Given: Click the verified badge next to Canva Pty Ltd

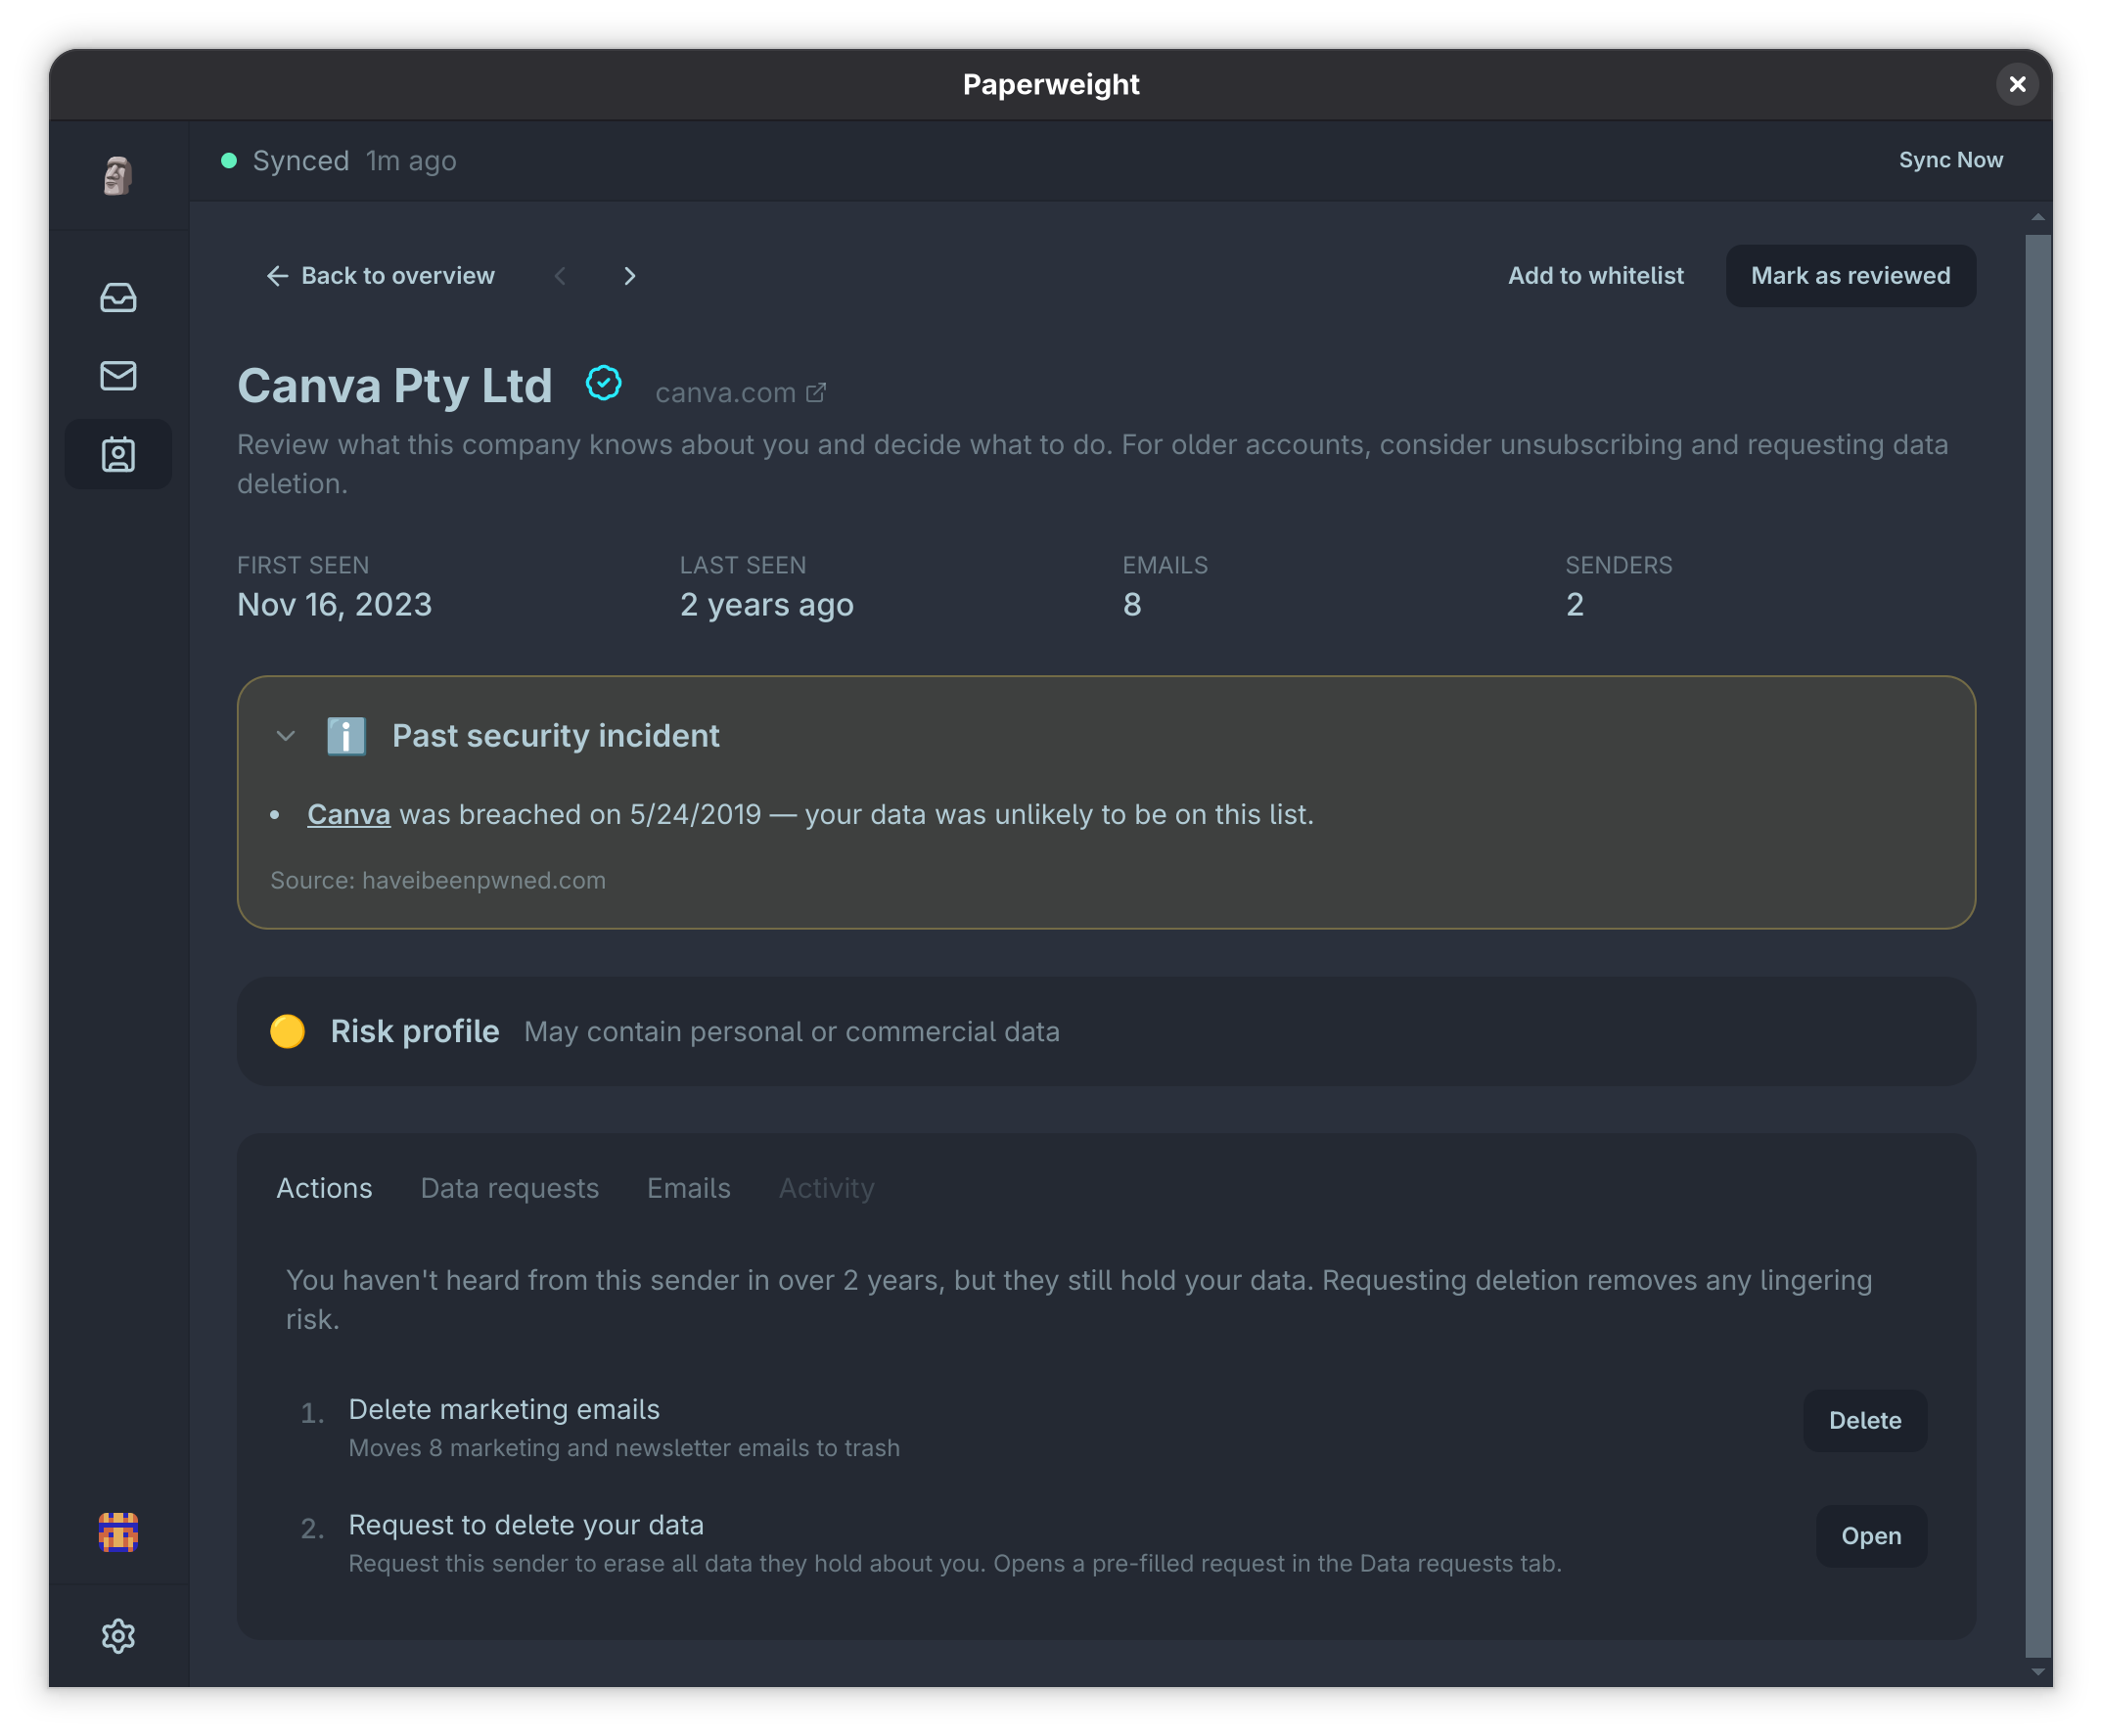Looking at the screenshot, I should coord(603,383).
